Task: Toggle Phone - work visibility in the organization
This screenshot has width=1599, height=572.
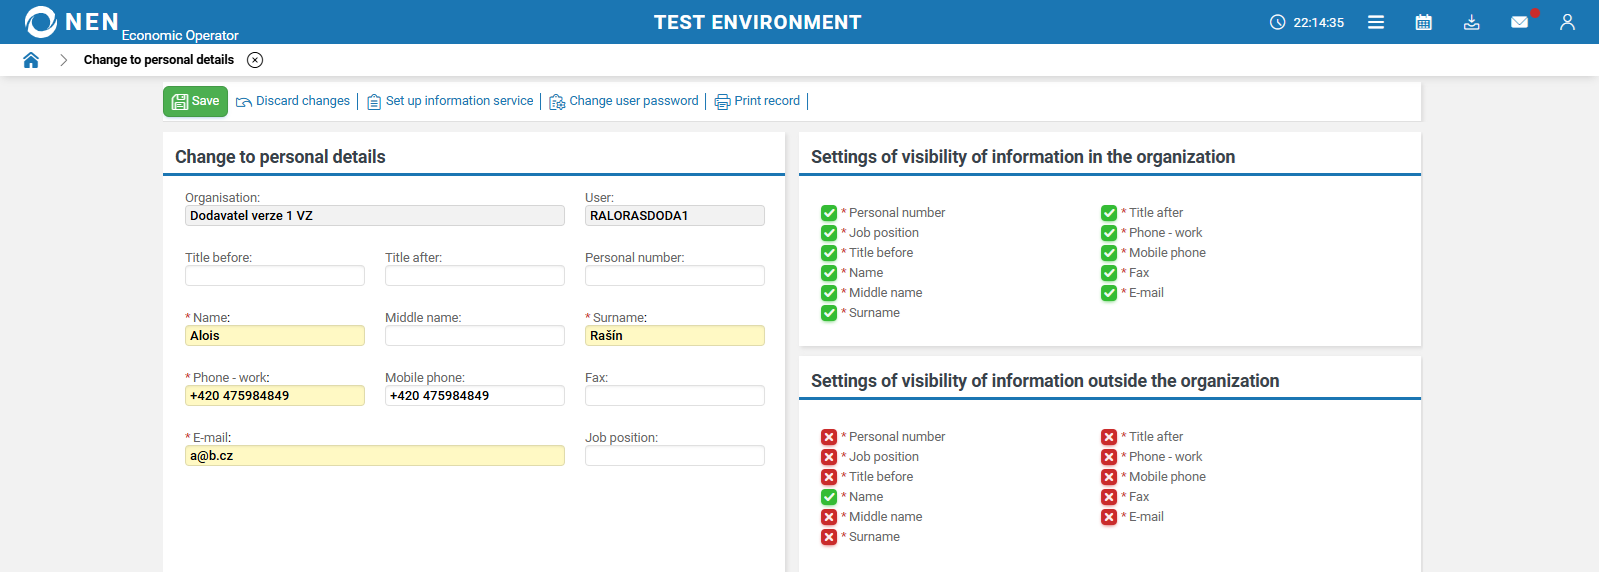Action: click(1109, 233)
